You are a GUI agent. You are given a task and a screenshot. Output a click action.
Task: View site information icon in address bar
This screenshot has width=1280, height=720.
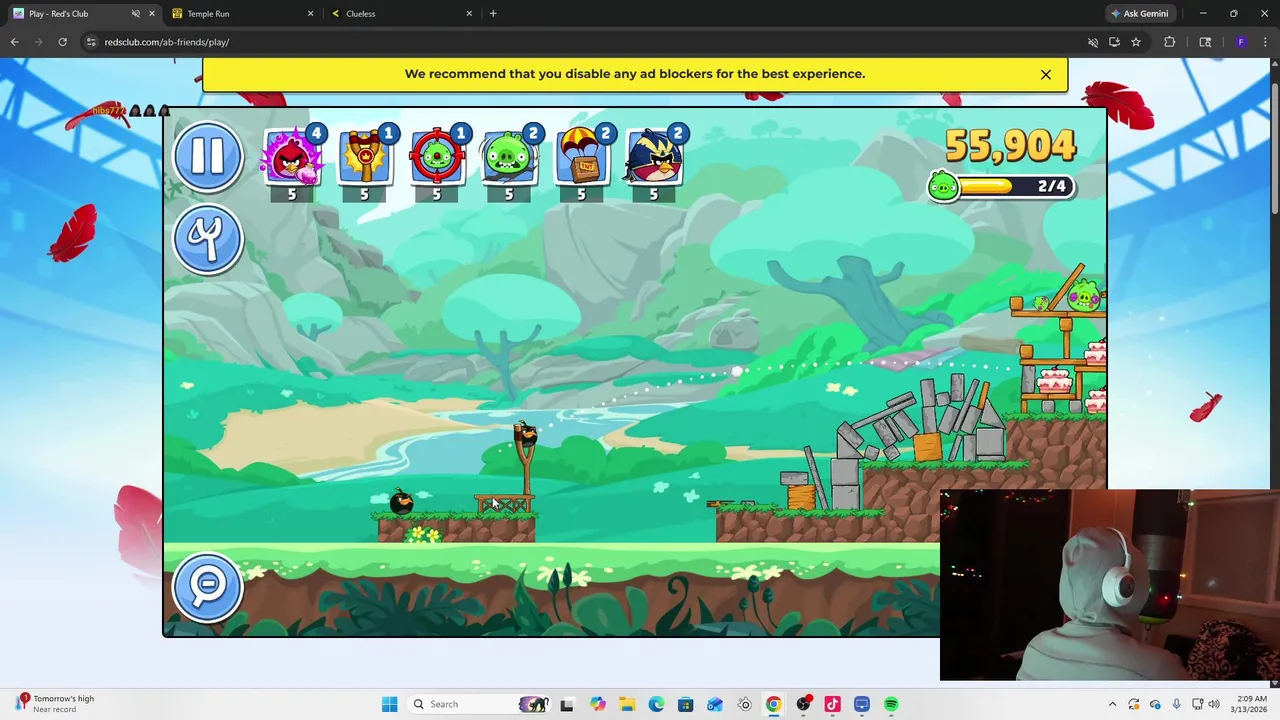coord(91,42)
